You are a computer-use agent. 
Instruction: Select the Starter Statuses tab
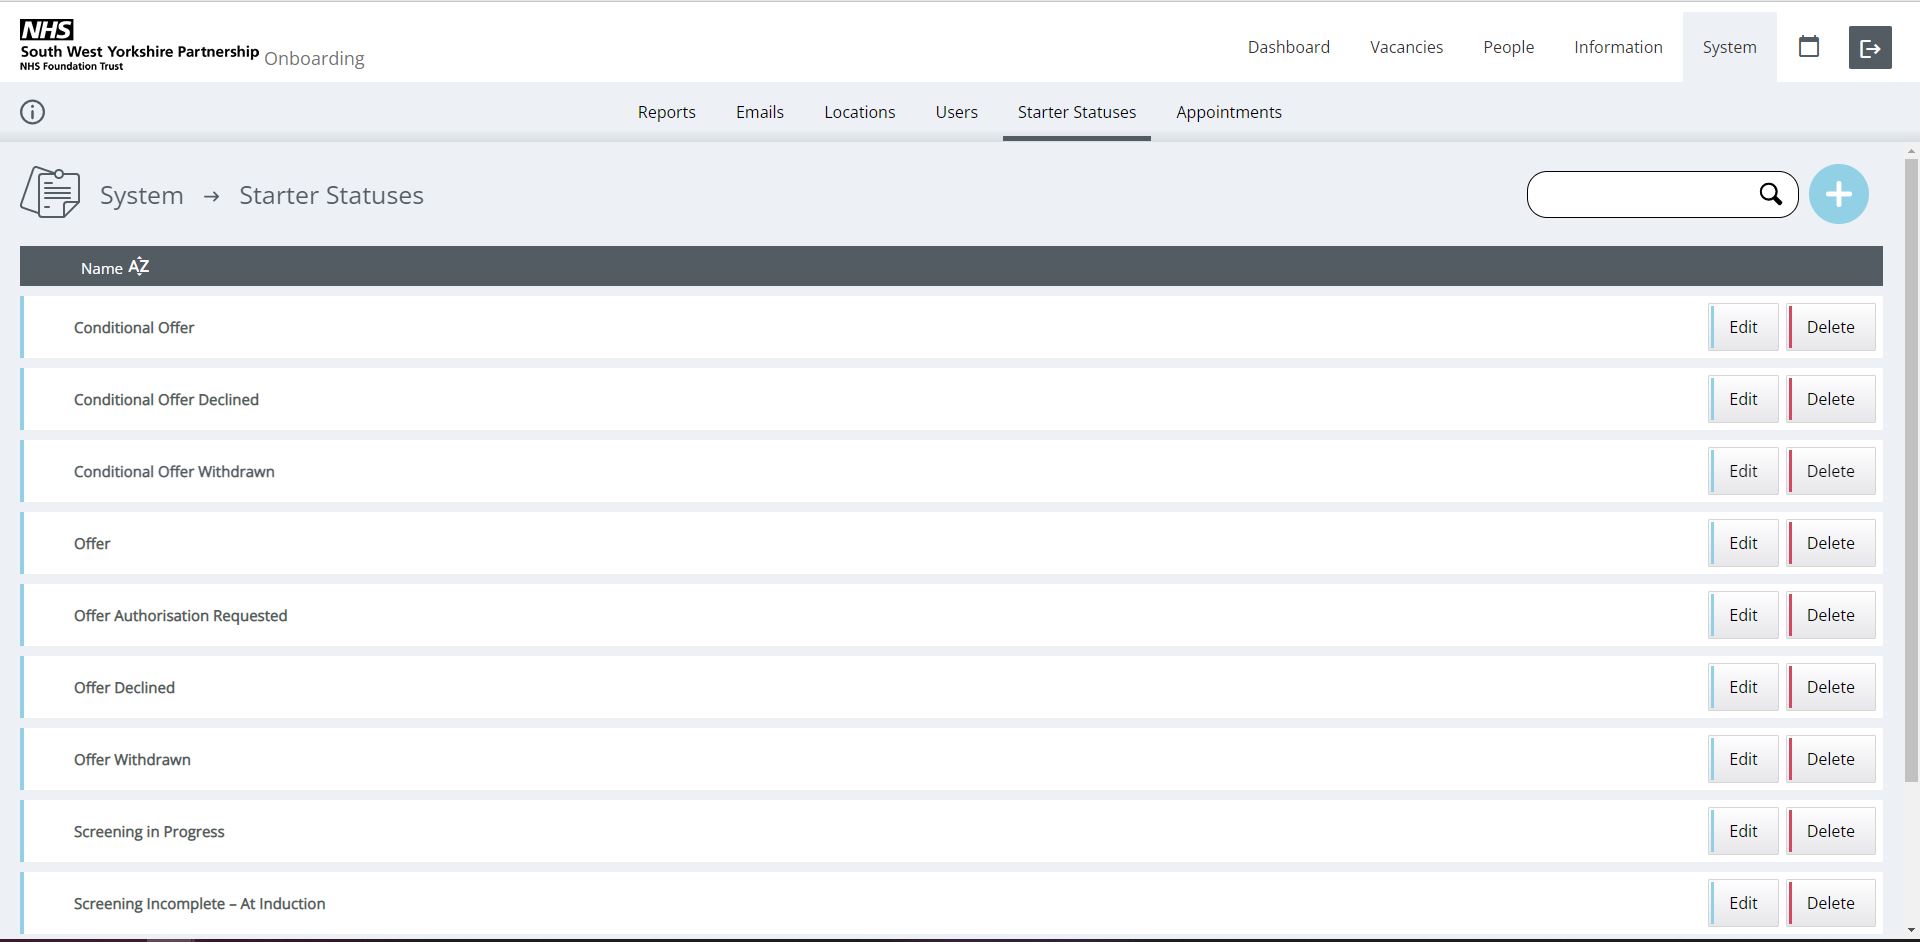1076,112
